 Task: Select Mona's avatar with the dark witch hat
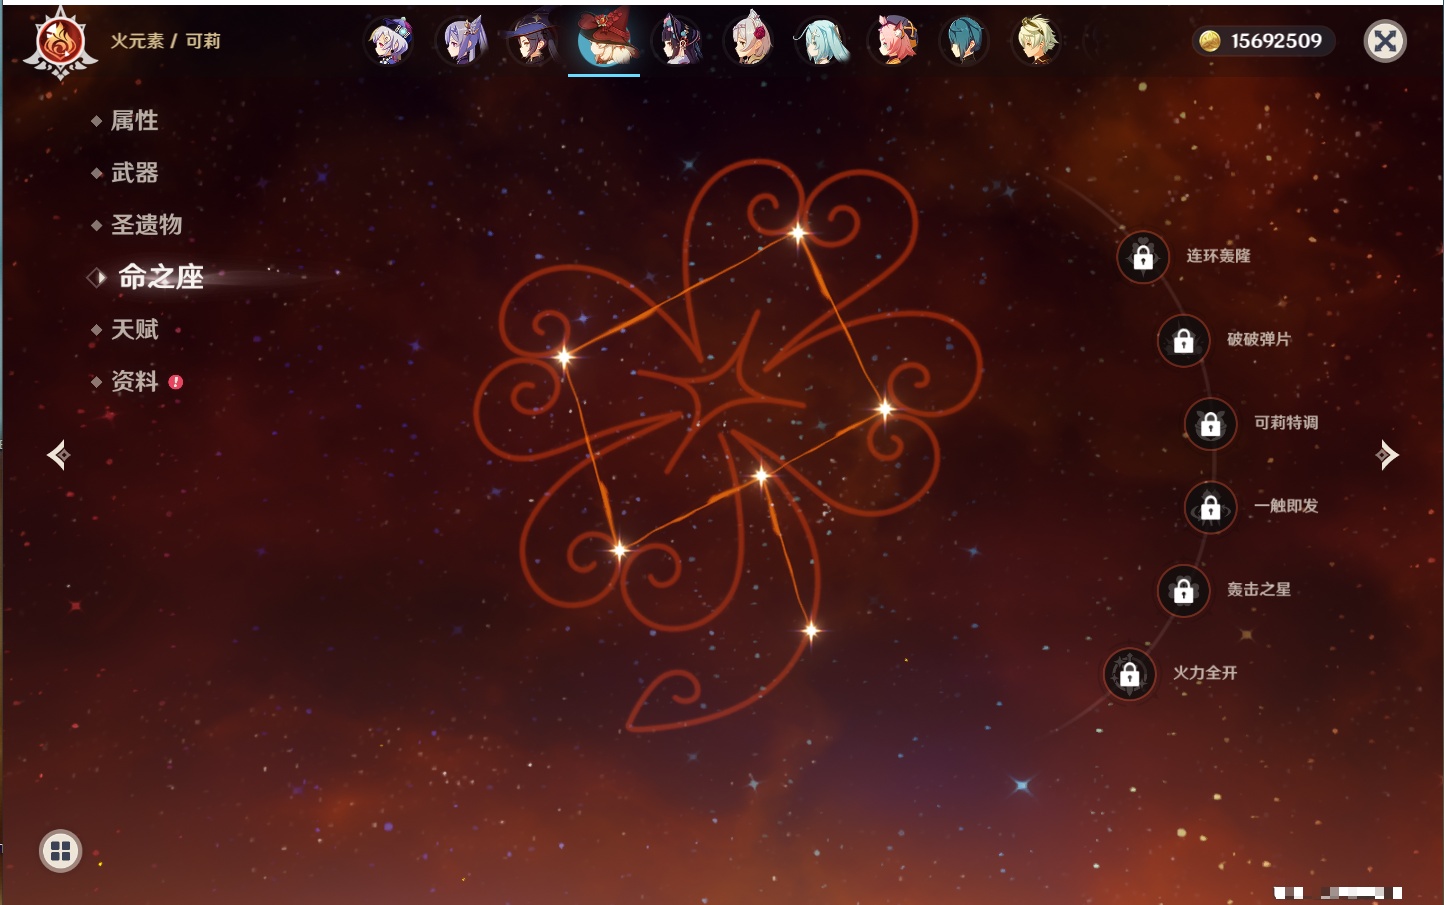coord(532,41)
